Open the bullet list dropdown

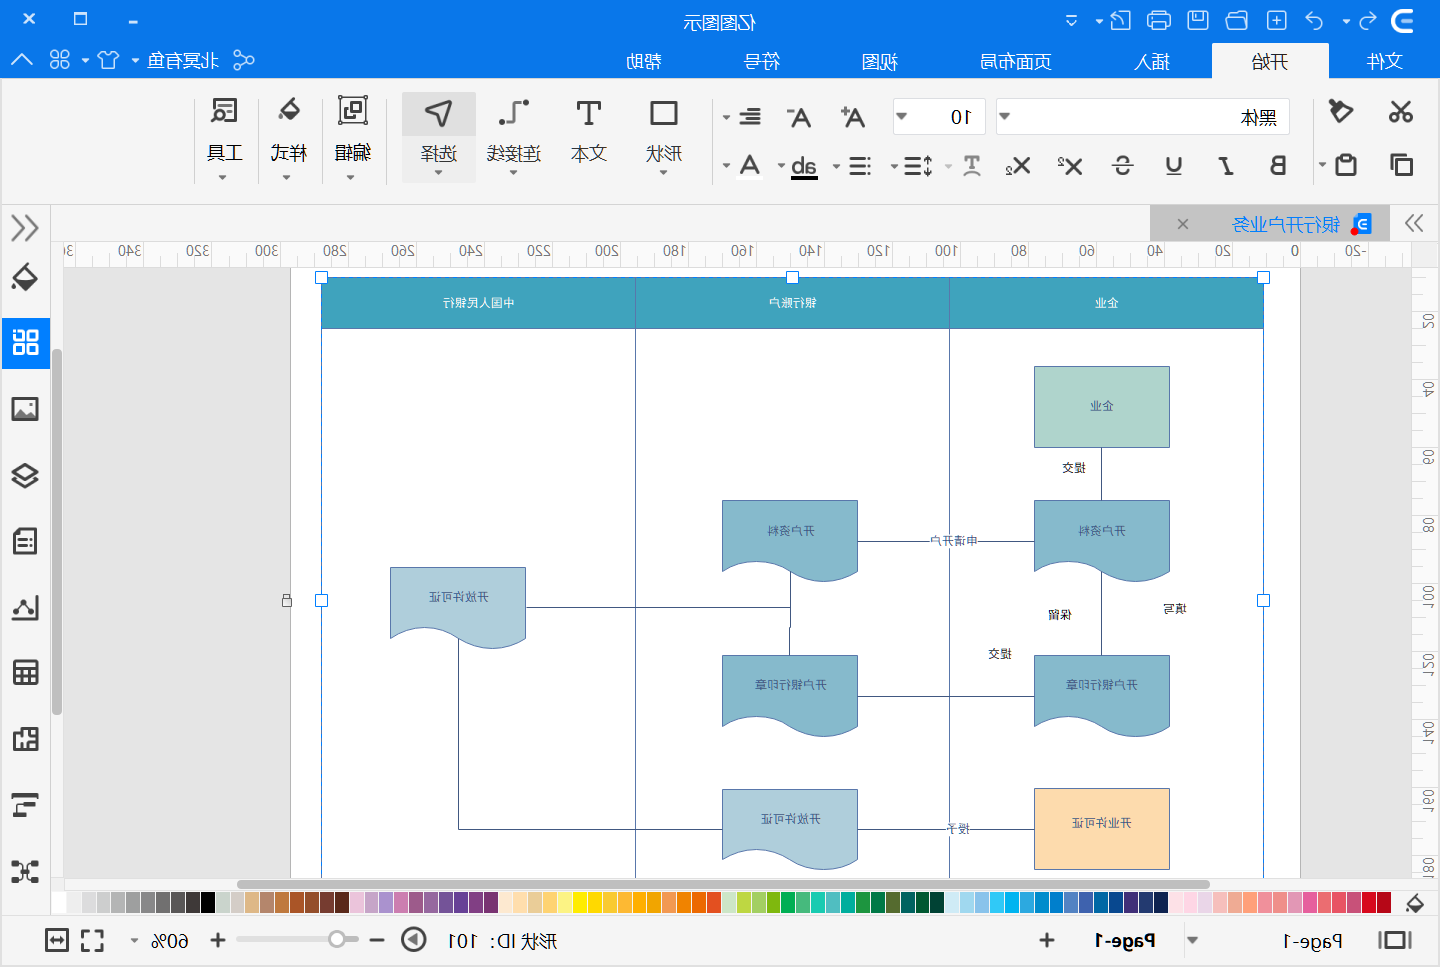pyautogui.click(x=853, y=165)
